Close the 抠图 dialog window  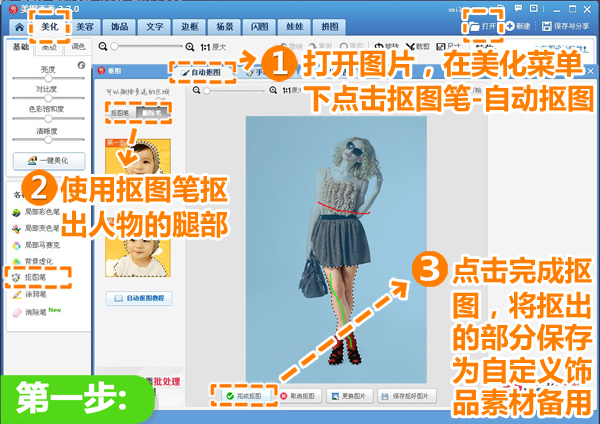coord(590,71)
